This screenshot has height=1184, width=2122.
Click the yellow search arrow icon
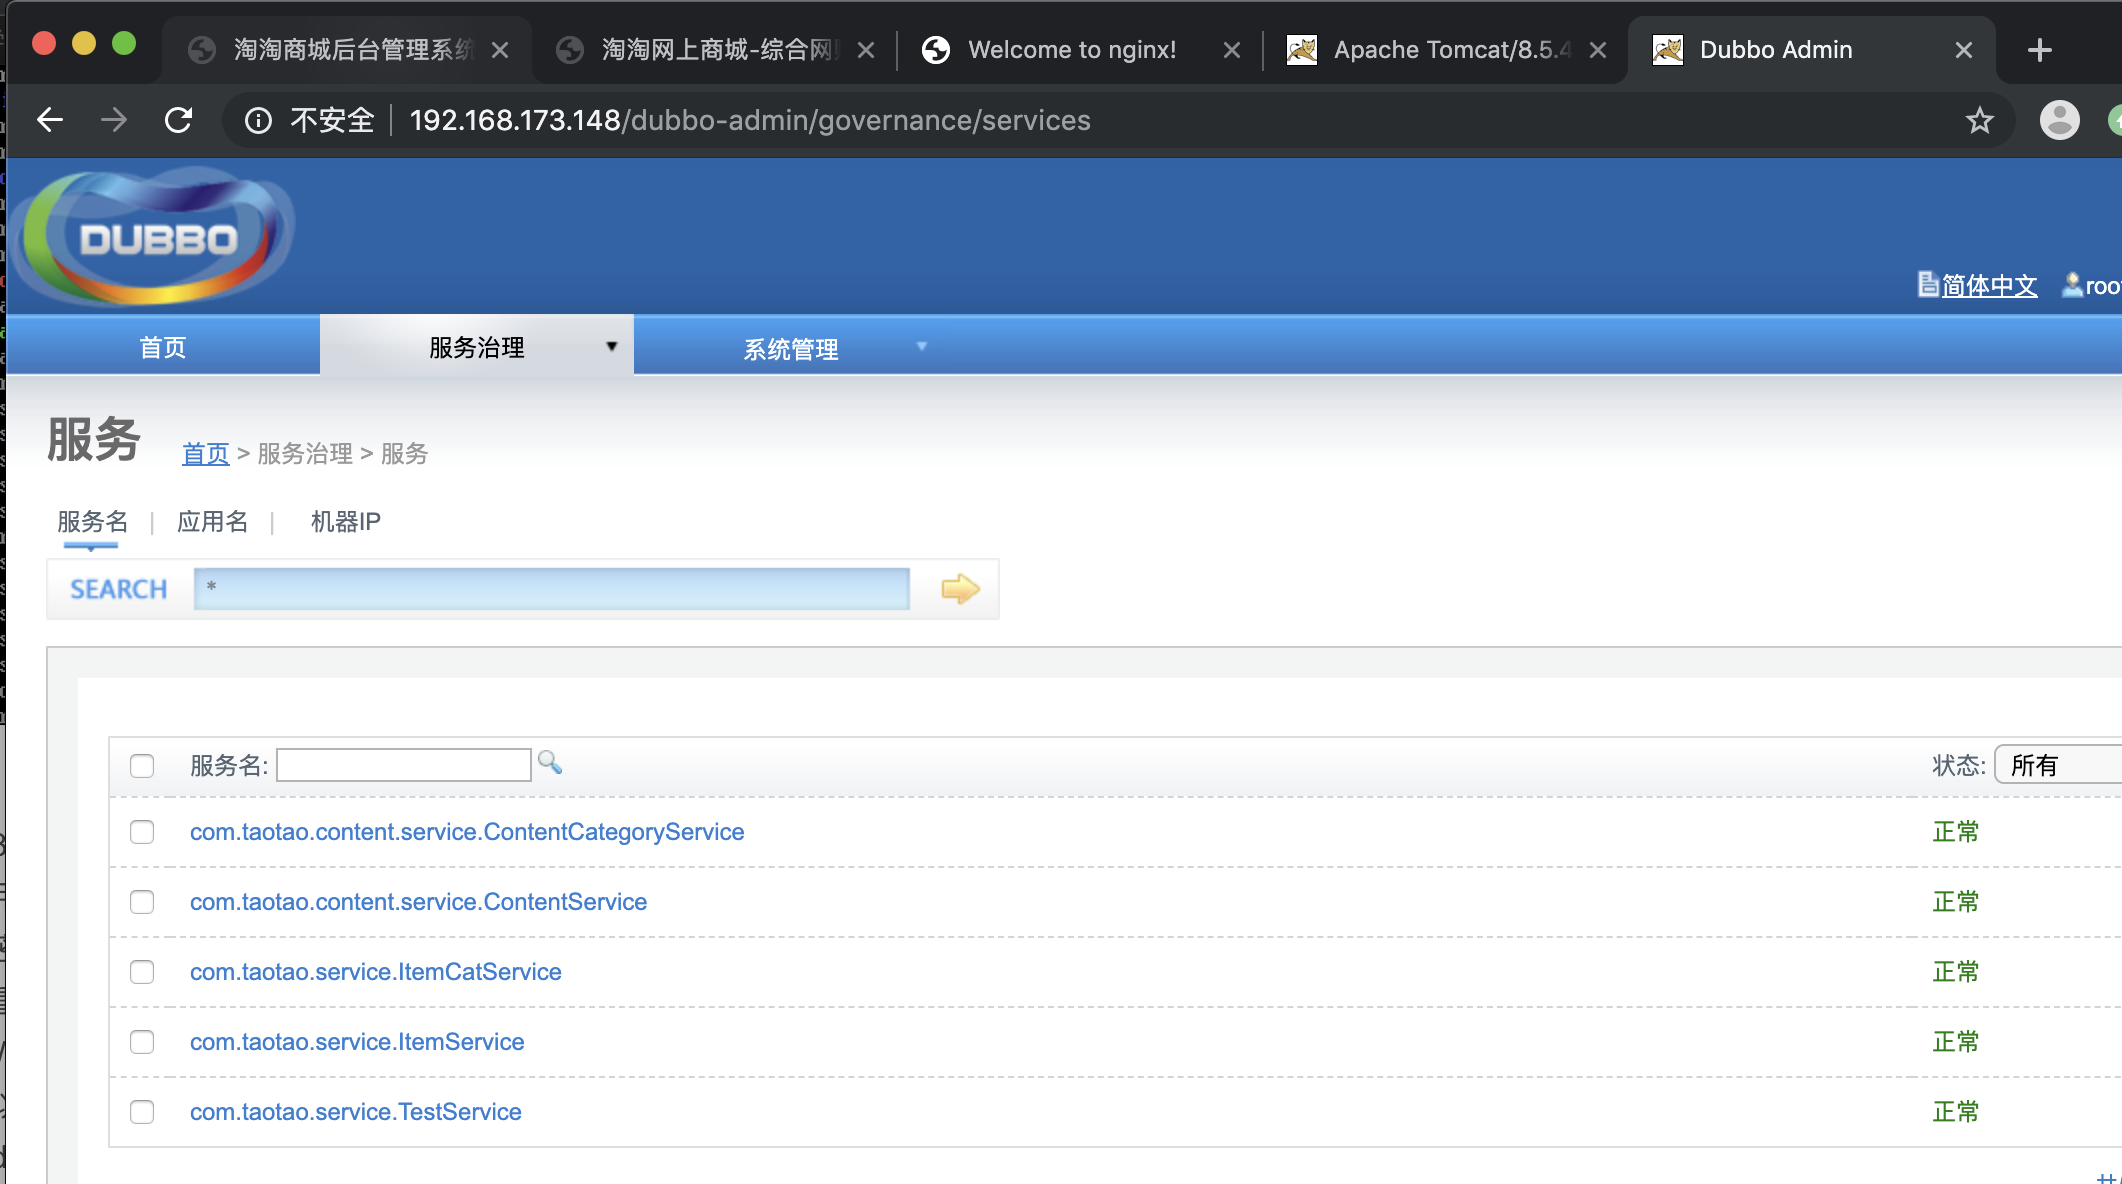pyautogui.click(x=960, y=589)
